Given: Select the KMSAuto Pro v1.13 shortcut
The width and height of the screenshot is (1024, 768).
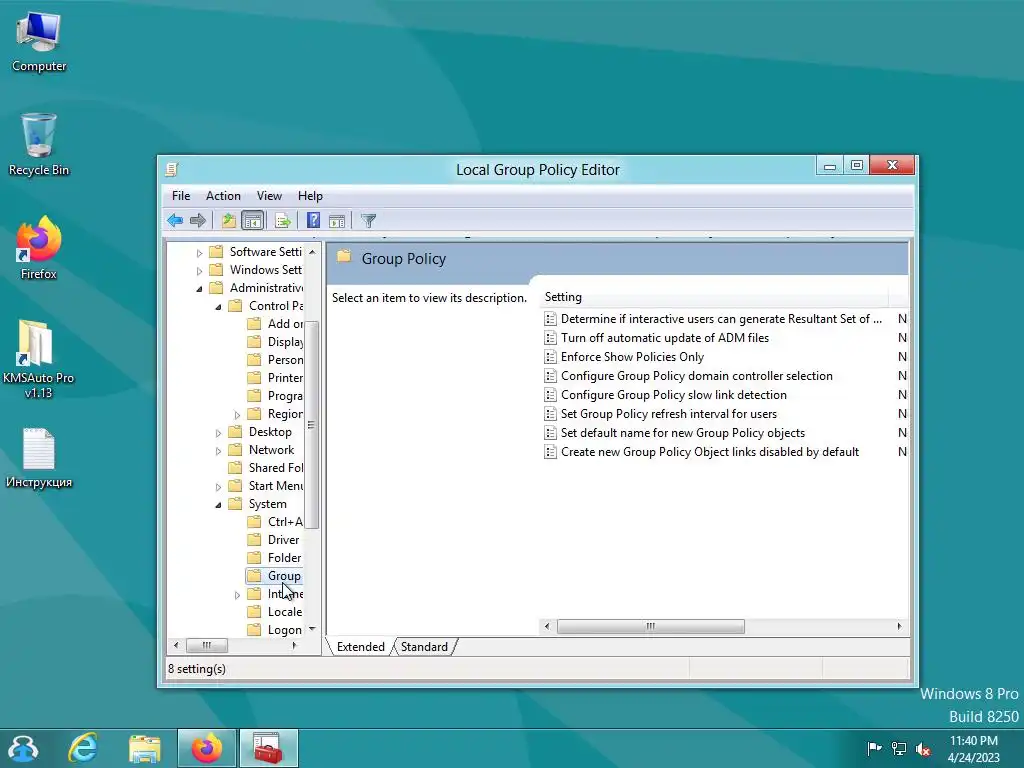Looking at the screenshot, I should (39, 359).
